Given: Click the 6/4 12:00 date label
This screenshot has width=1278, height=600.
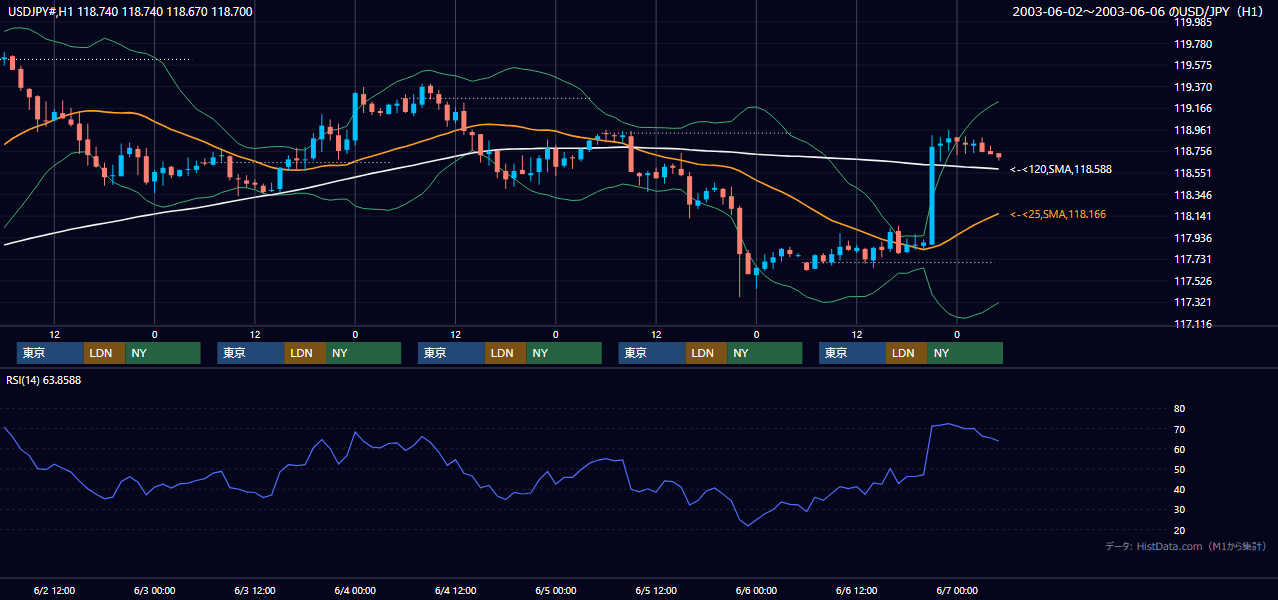Looking at the screenshot, I should pyautogui.click(x=455, y=590).
